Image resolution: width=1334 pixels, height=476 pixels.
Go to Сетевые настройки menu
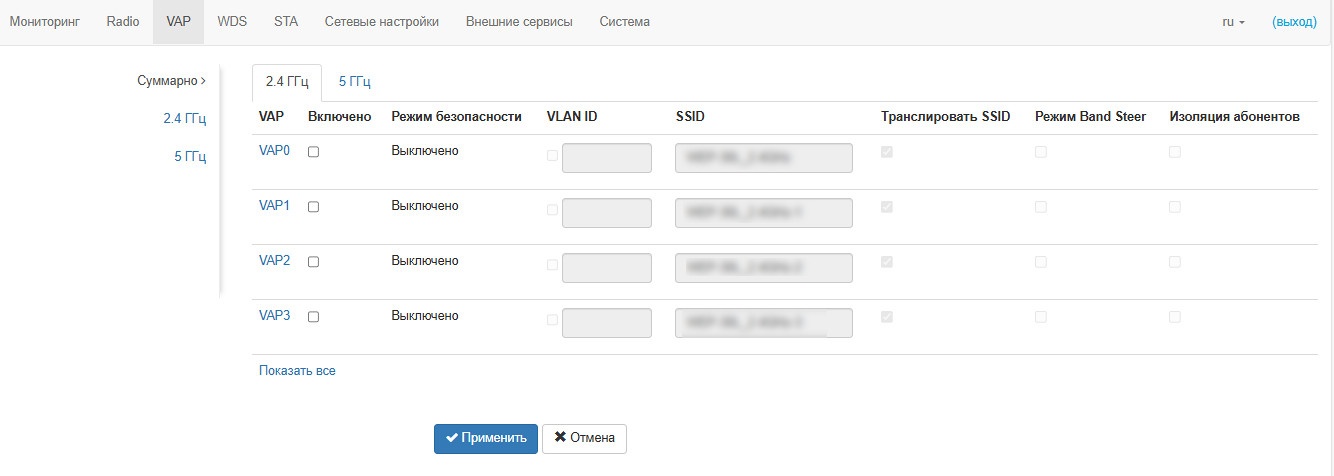[x=381, y=22]
